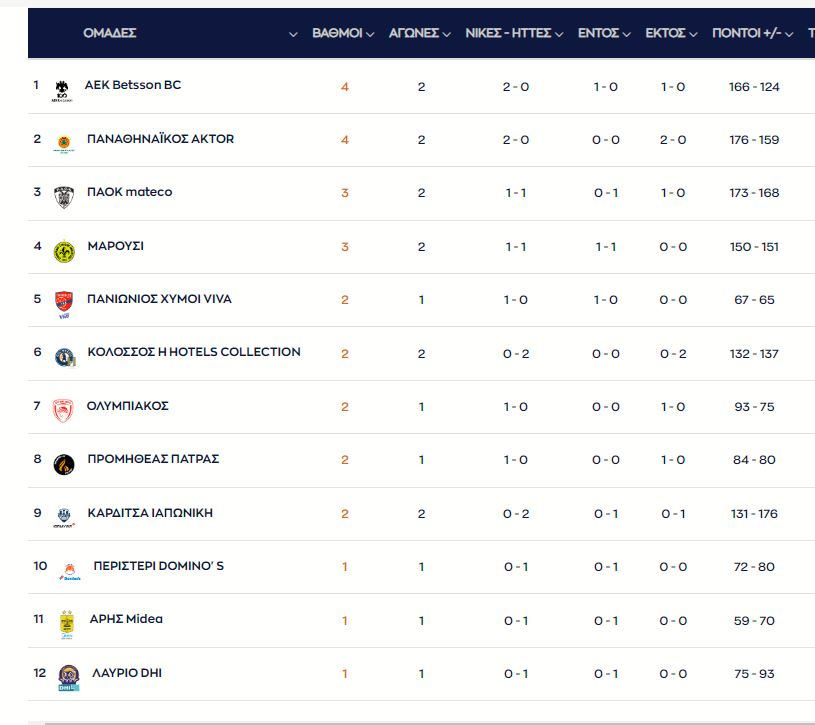Screen dimensions: 815x725
Task: Click the Panionios team logo
Action: point(63,302)
